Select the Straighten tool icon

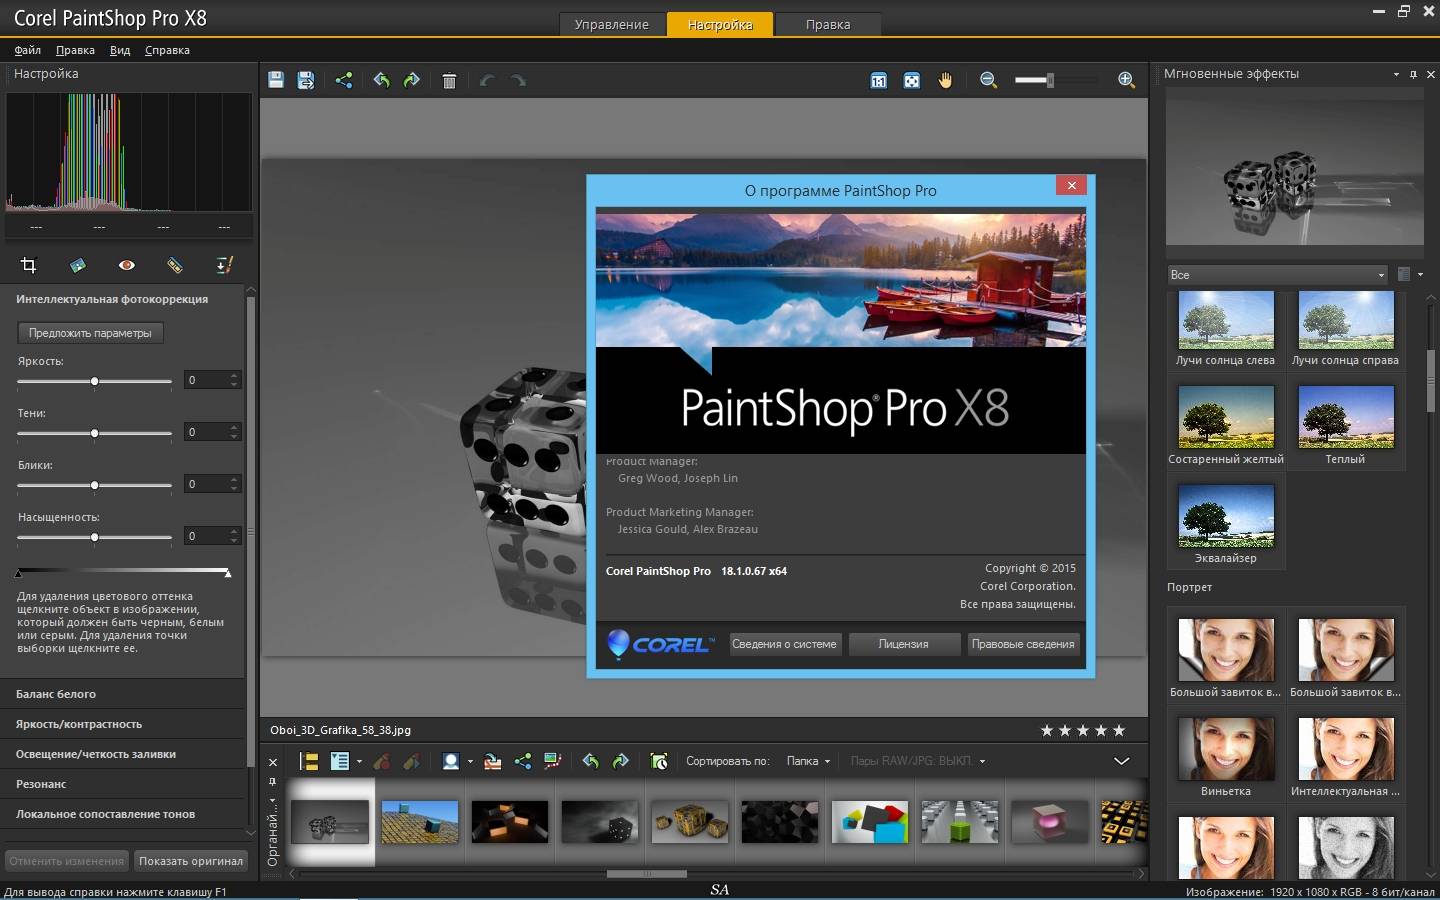(77, 265)
